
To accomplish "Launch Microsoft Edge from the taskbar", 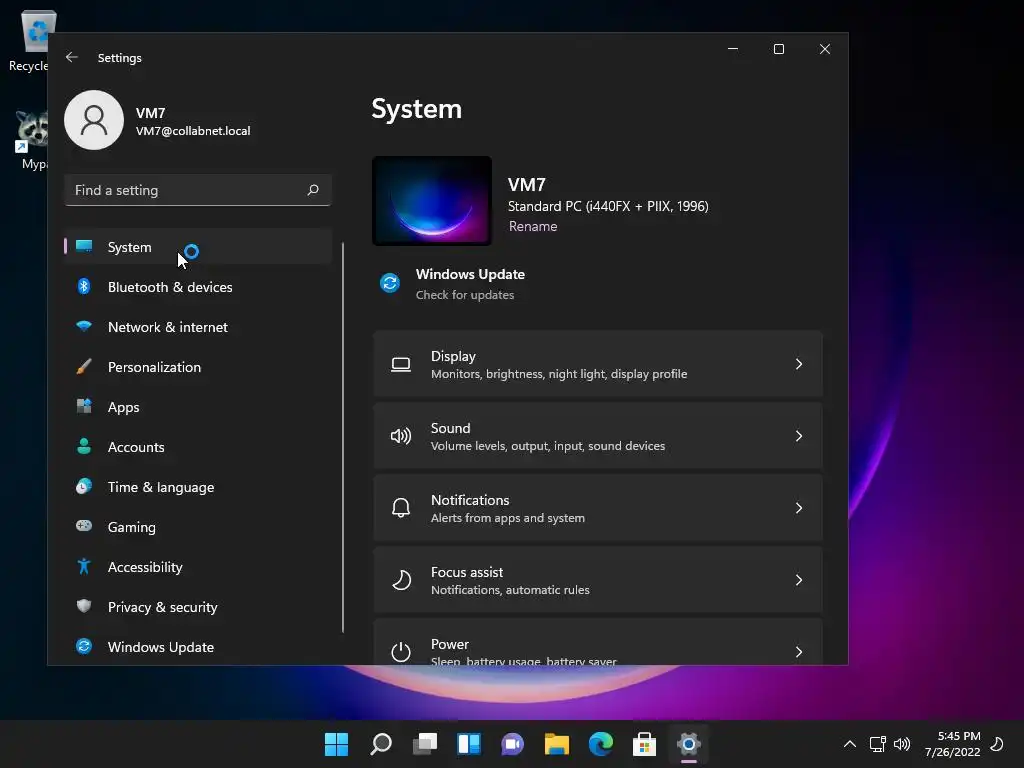I will (601, 744).
